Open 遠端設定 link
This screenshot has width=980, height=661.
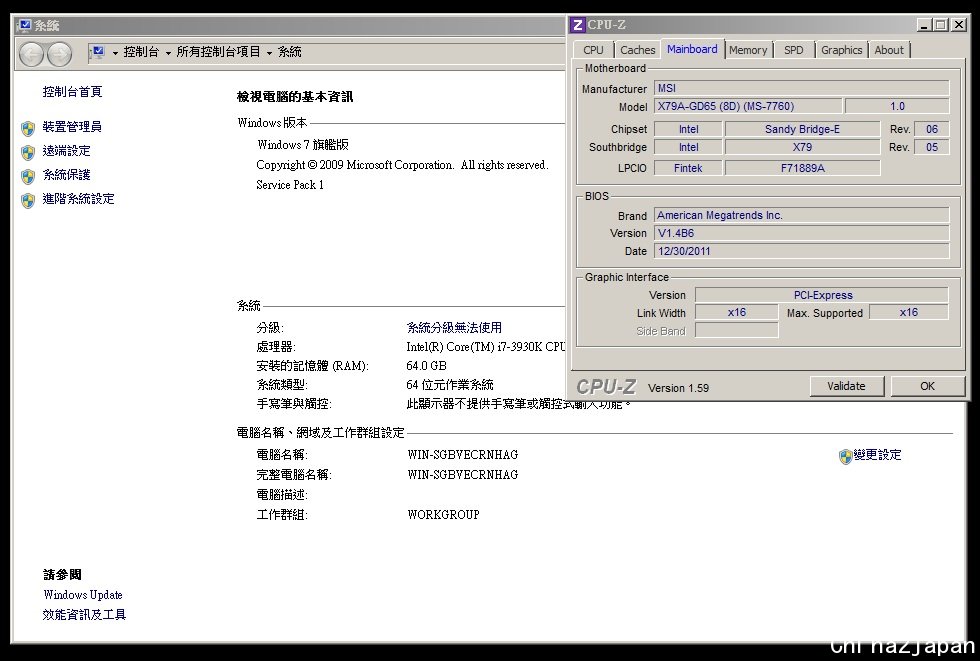tap(66, 151)
